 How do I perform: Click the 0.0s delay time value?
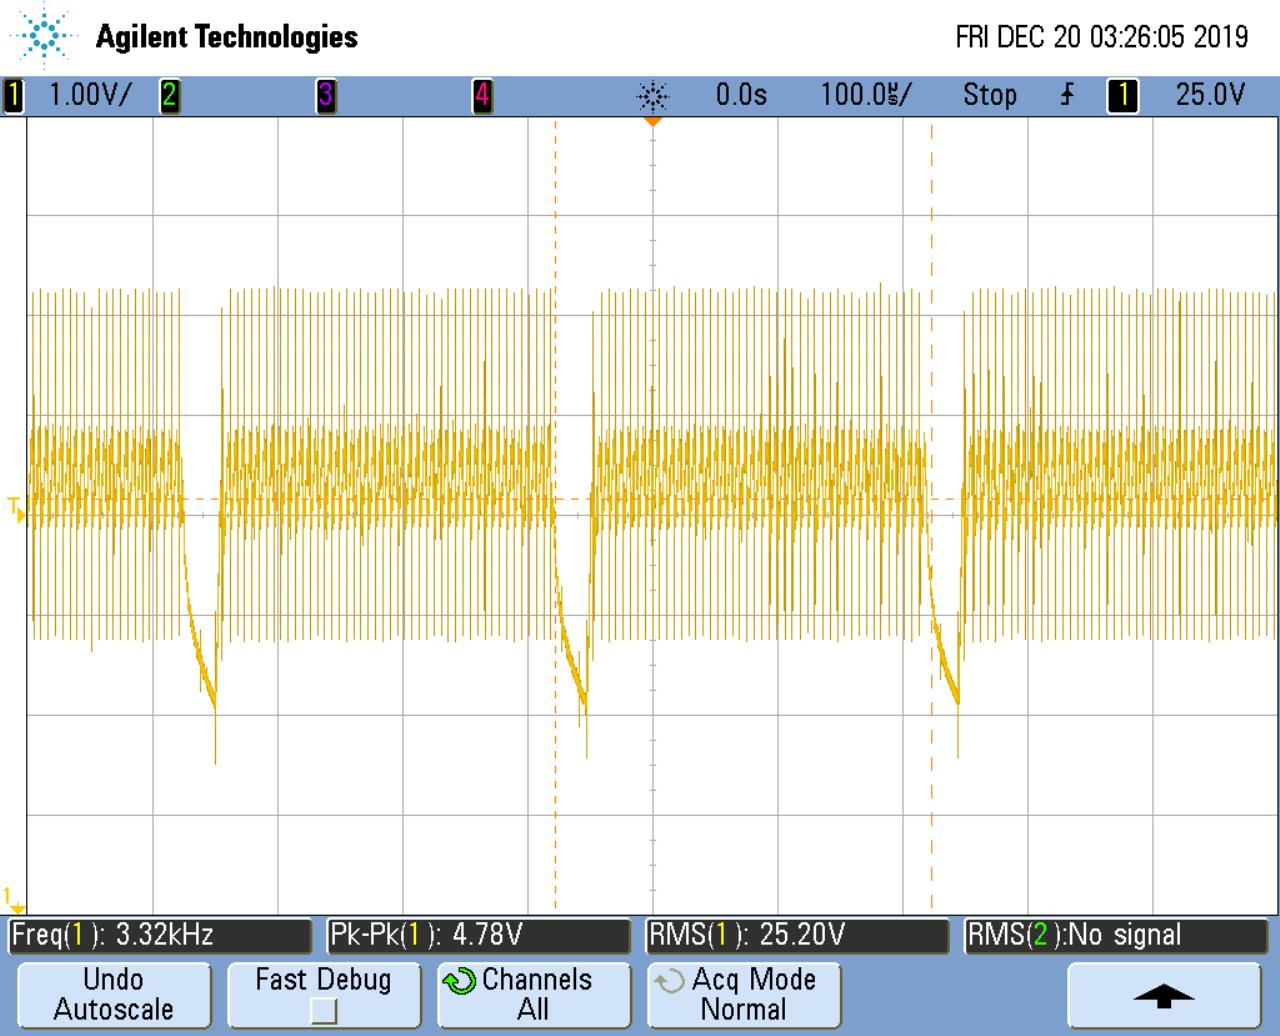[x=741, y=96]
